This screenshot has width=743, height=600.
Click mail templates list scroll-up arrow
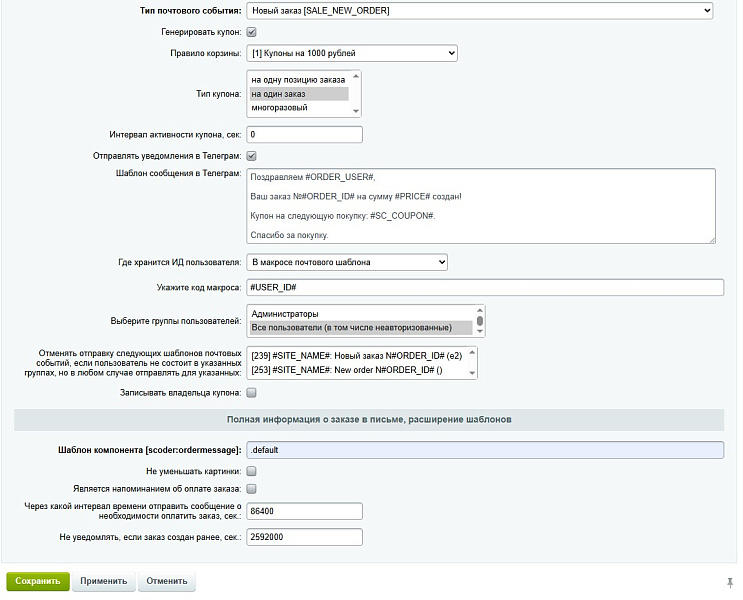coord(472,353)
